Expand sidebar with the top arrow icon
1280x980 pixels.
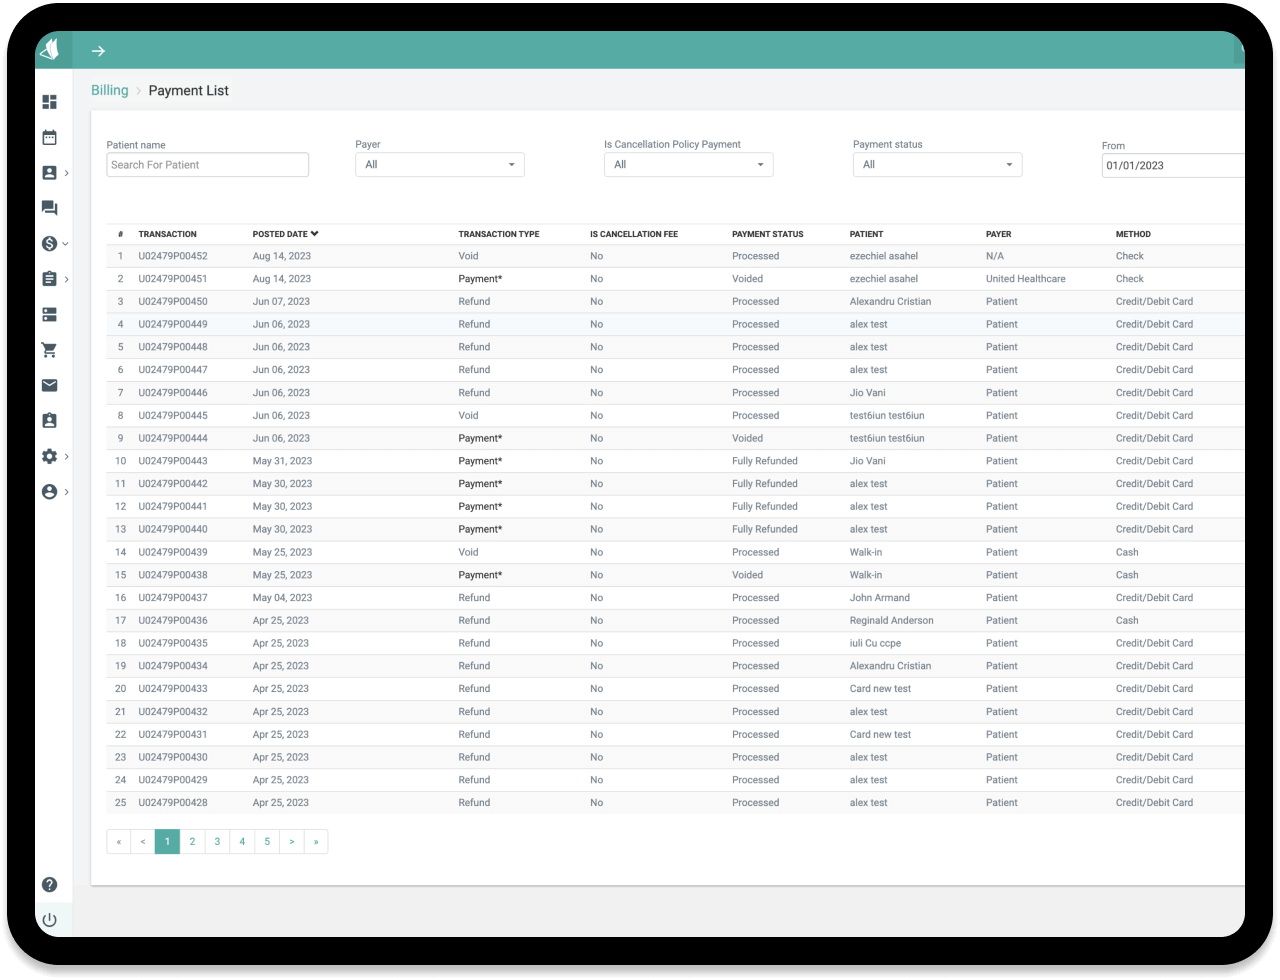point(98,51)
